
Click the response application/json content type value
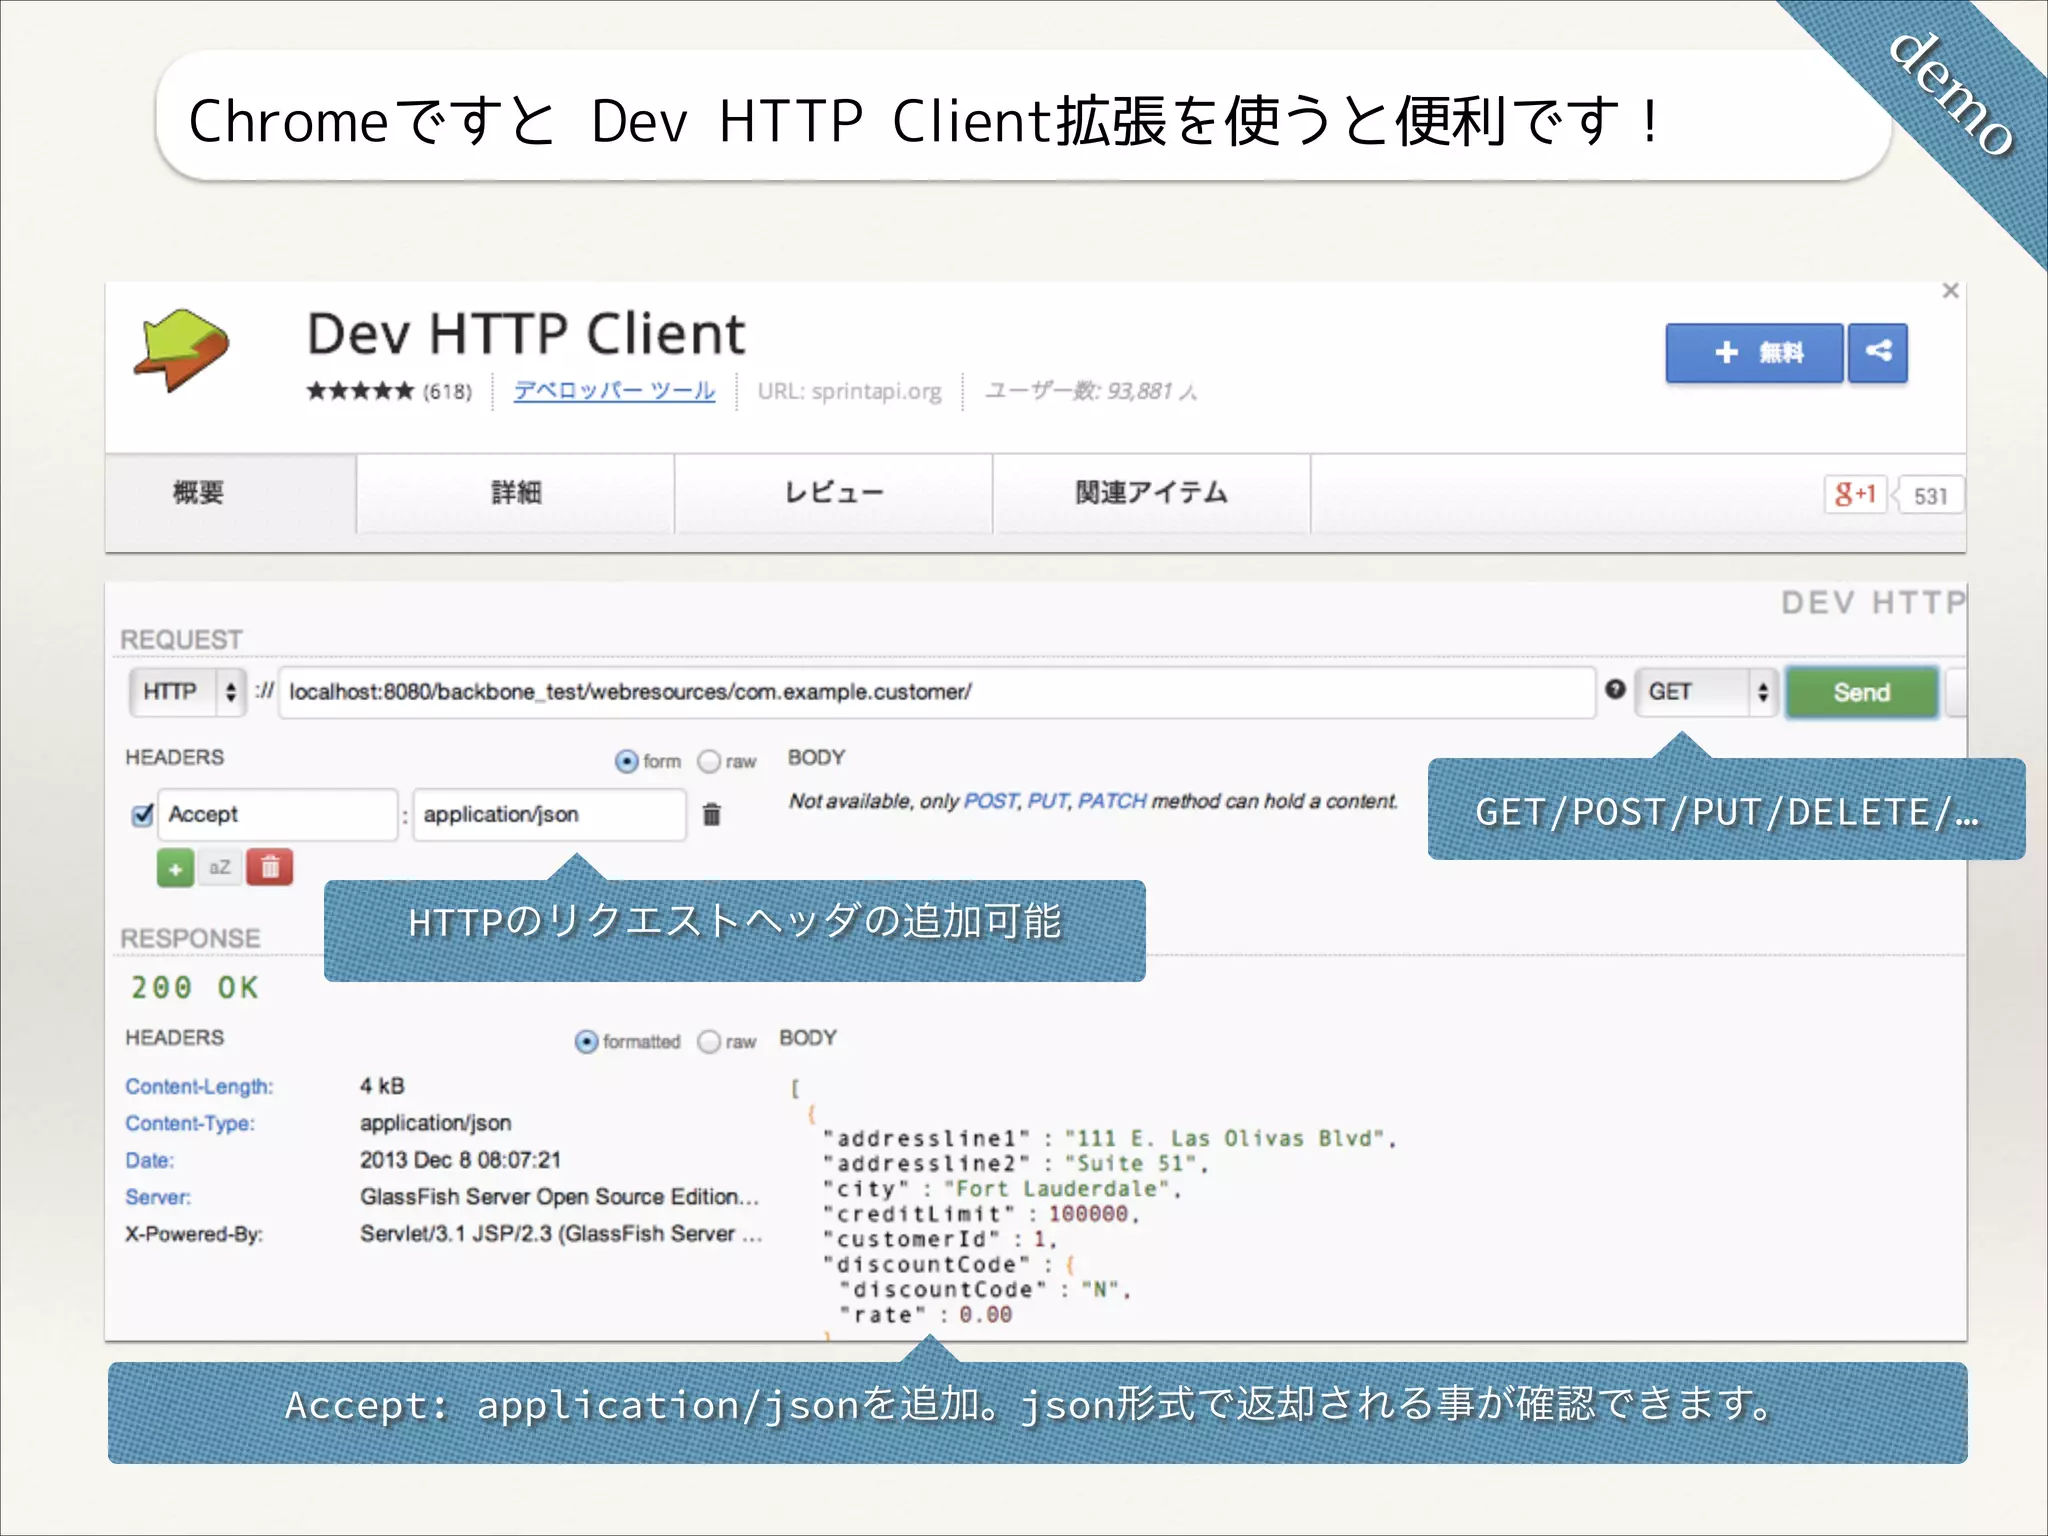coord(436,1123)
